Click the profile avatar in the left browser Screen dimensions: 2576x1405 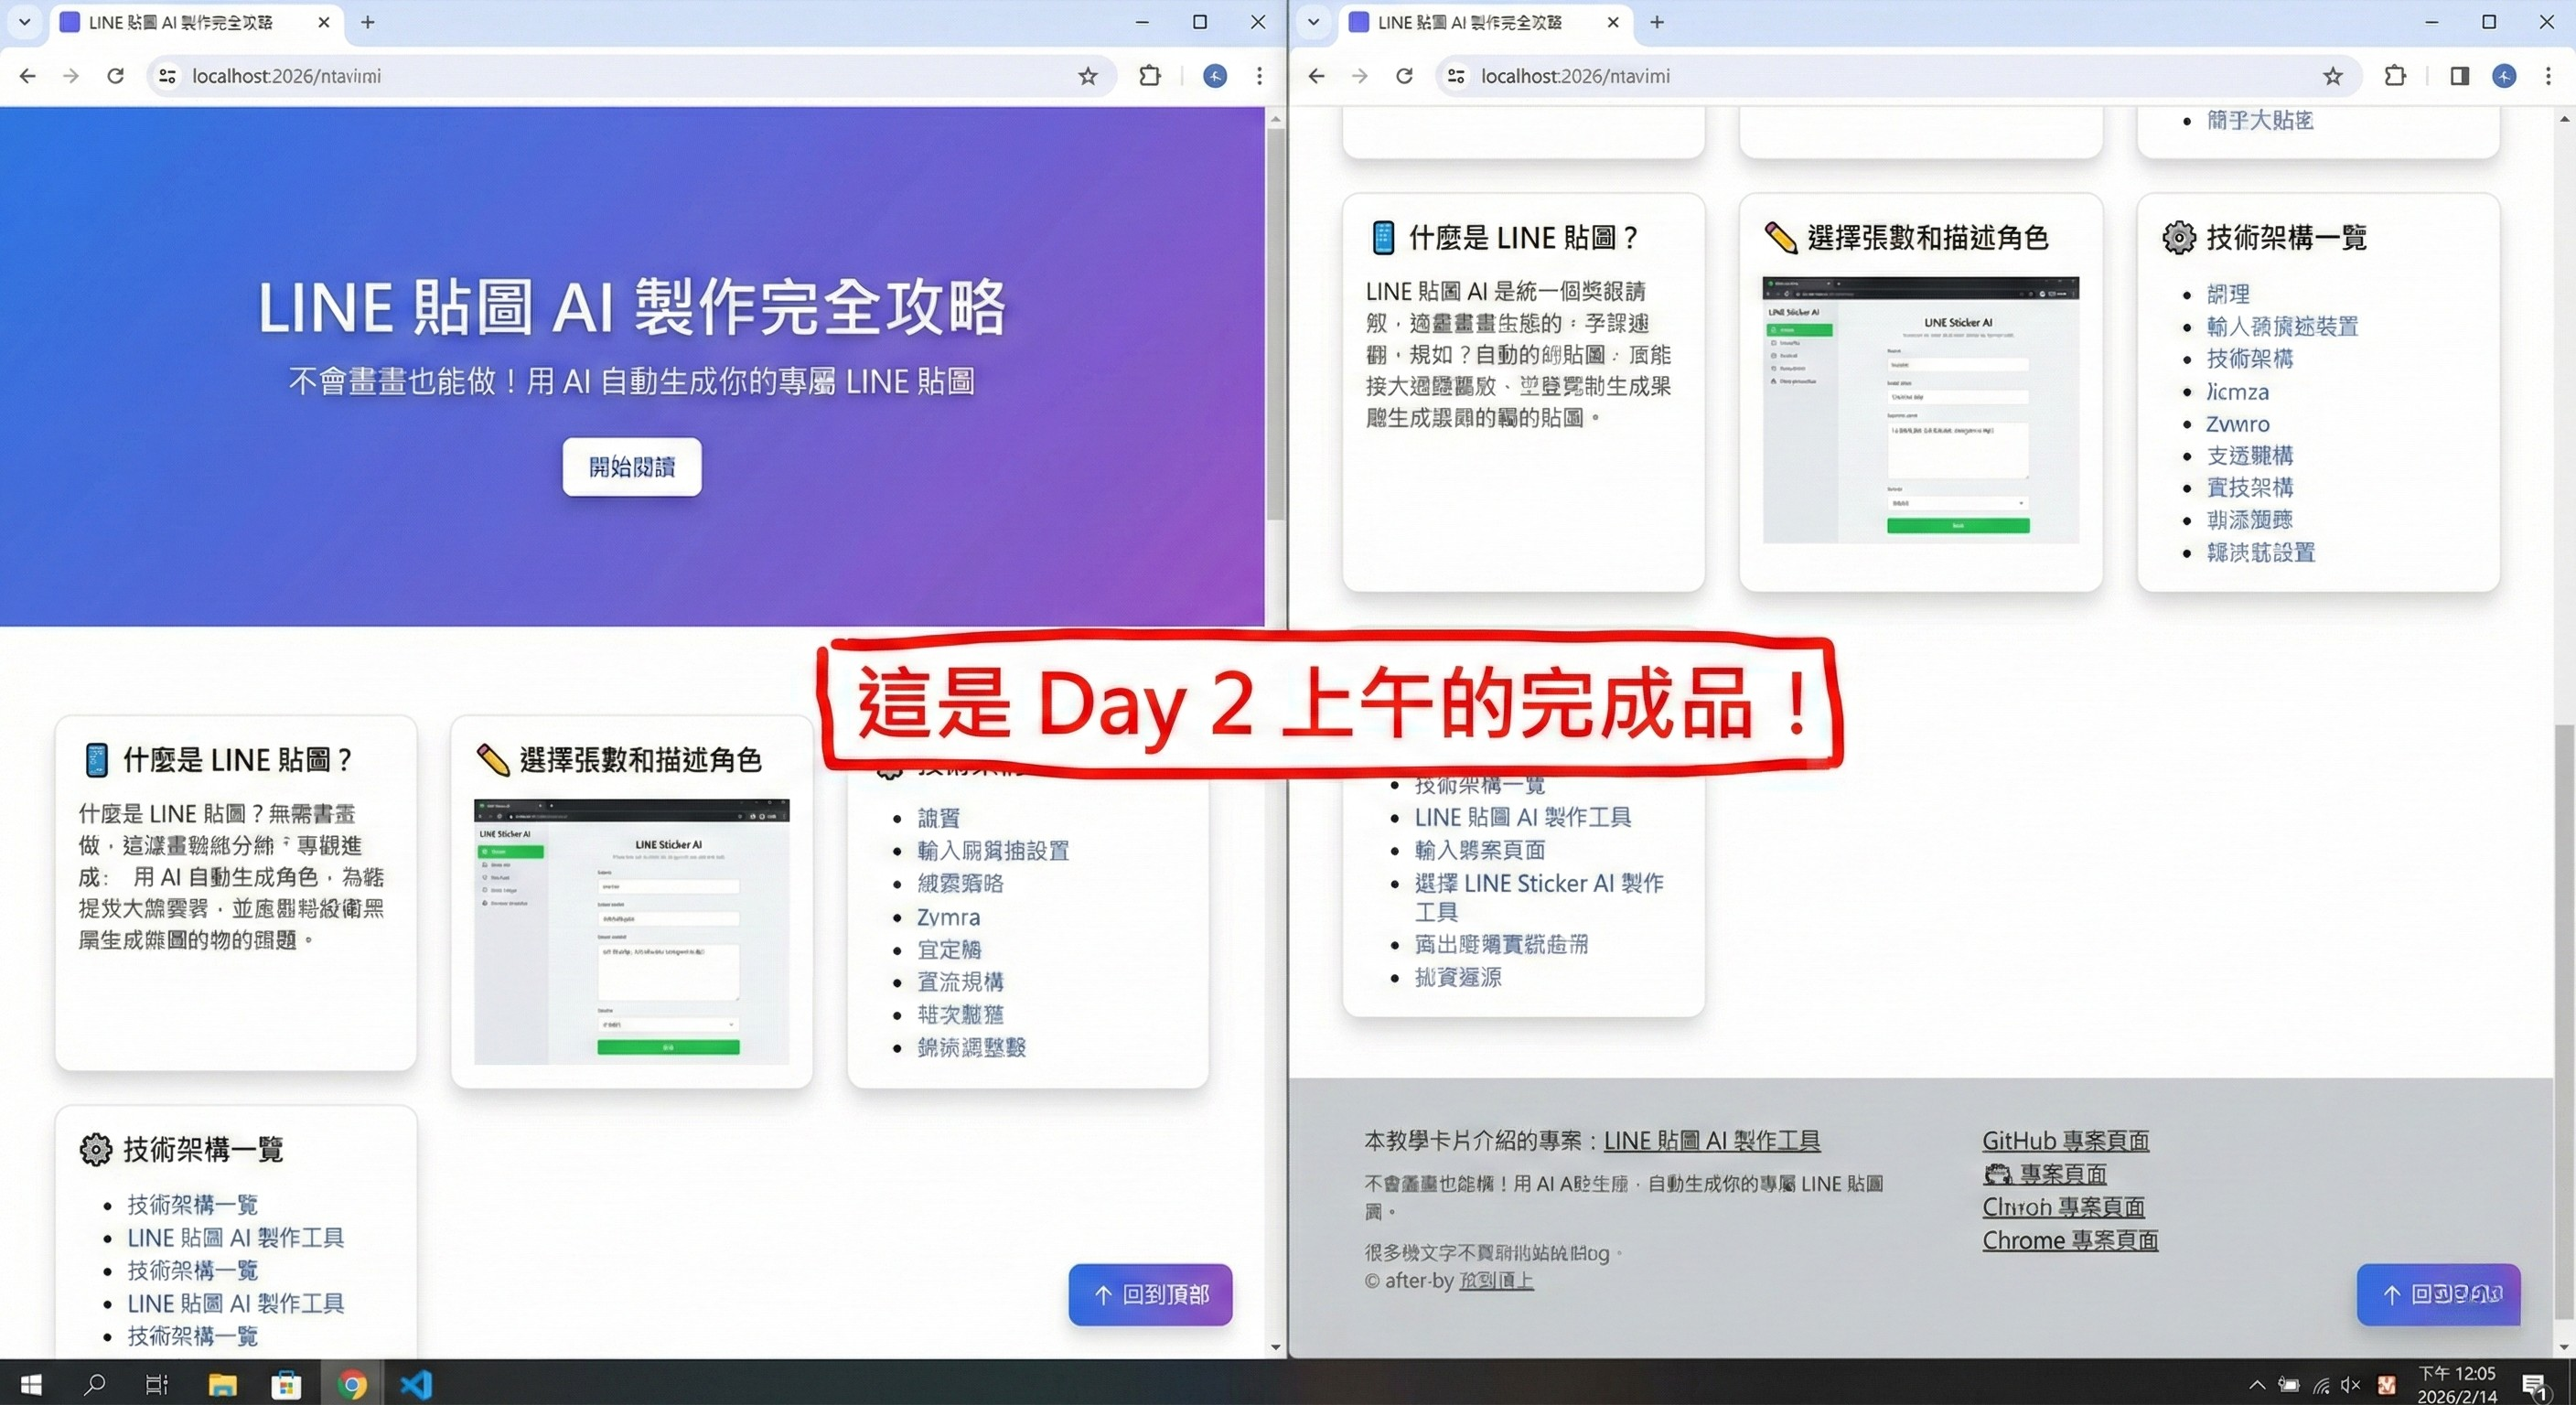[x=1213, y=76]
